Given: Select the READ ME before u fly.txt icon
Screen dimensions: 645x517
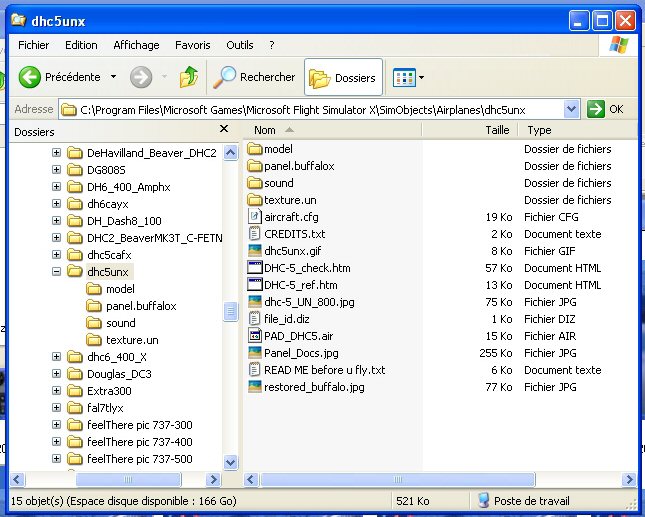Looking at the screenshot, I should tap(255, 370).
